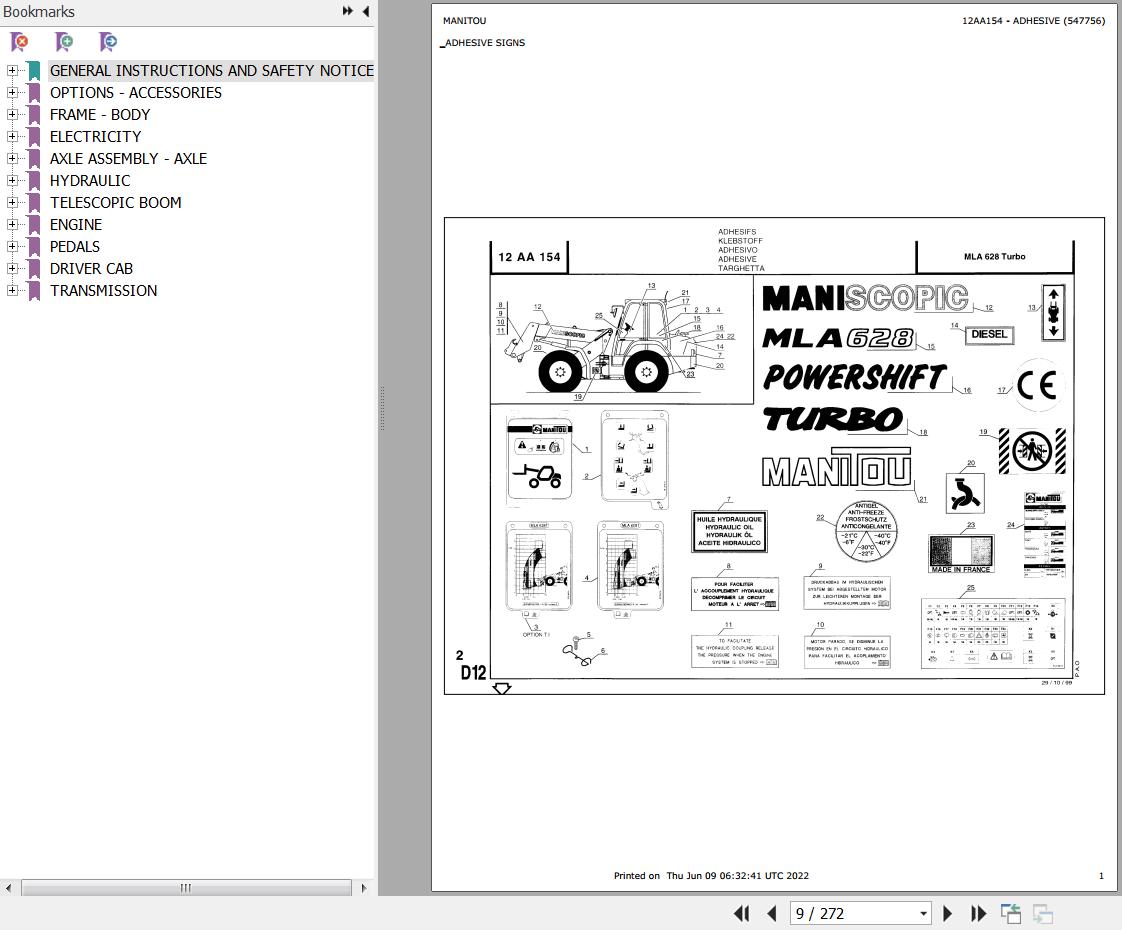The width and height of the screenshot is (1122, 930).
Task: Click the bookmark icon beside FRAME - BODY
Action: (34, 115)
